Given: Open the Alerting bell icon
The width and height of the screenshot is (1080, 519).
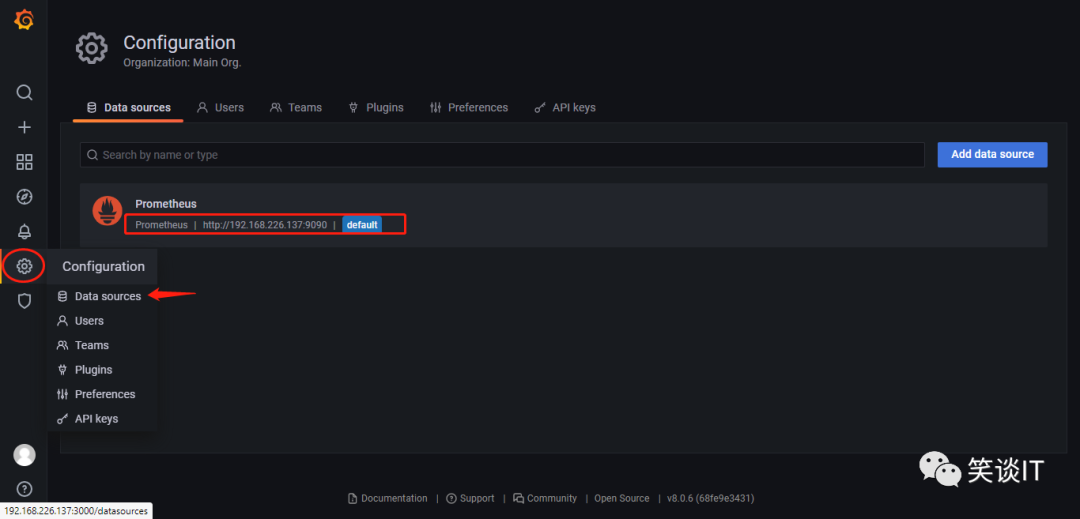Looking at the screenshot, I should point(24,231).
